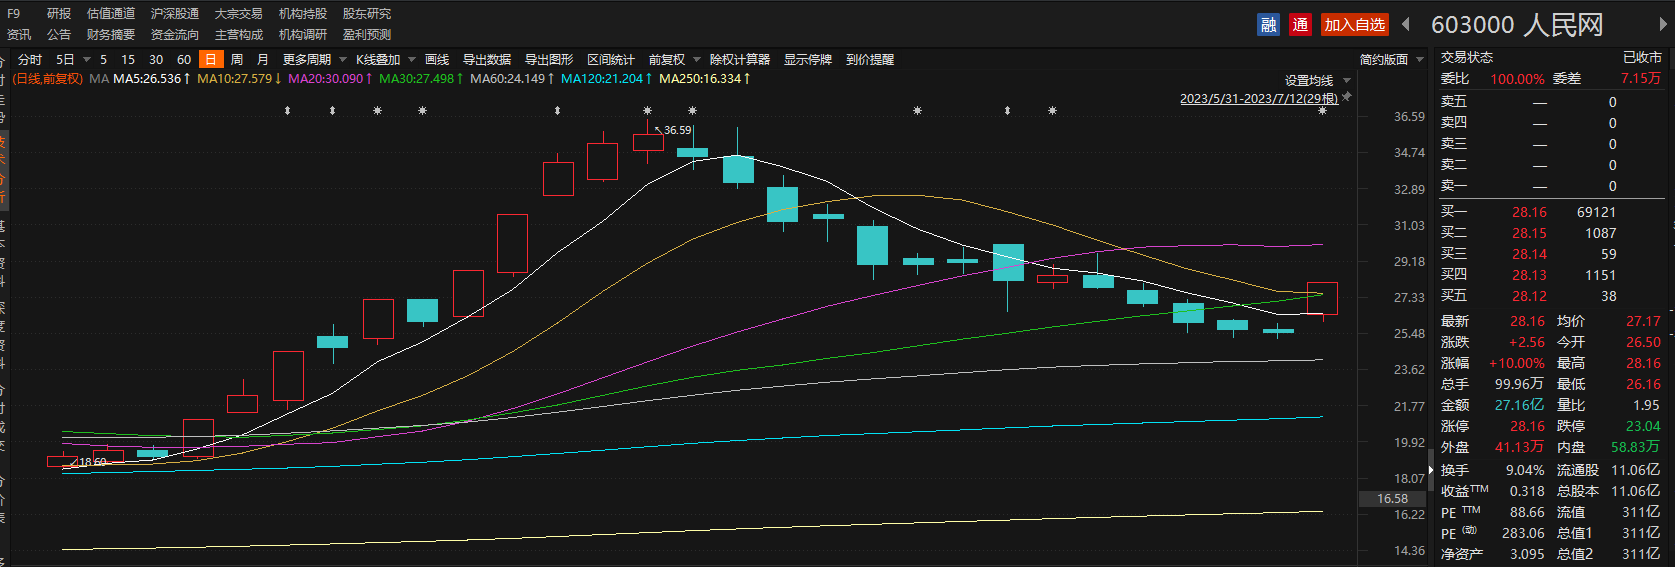Open 机构调研 menu
Viewport: 1675px width, 567px height.
(x=303, y=35)
